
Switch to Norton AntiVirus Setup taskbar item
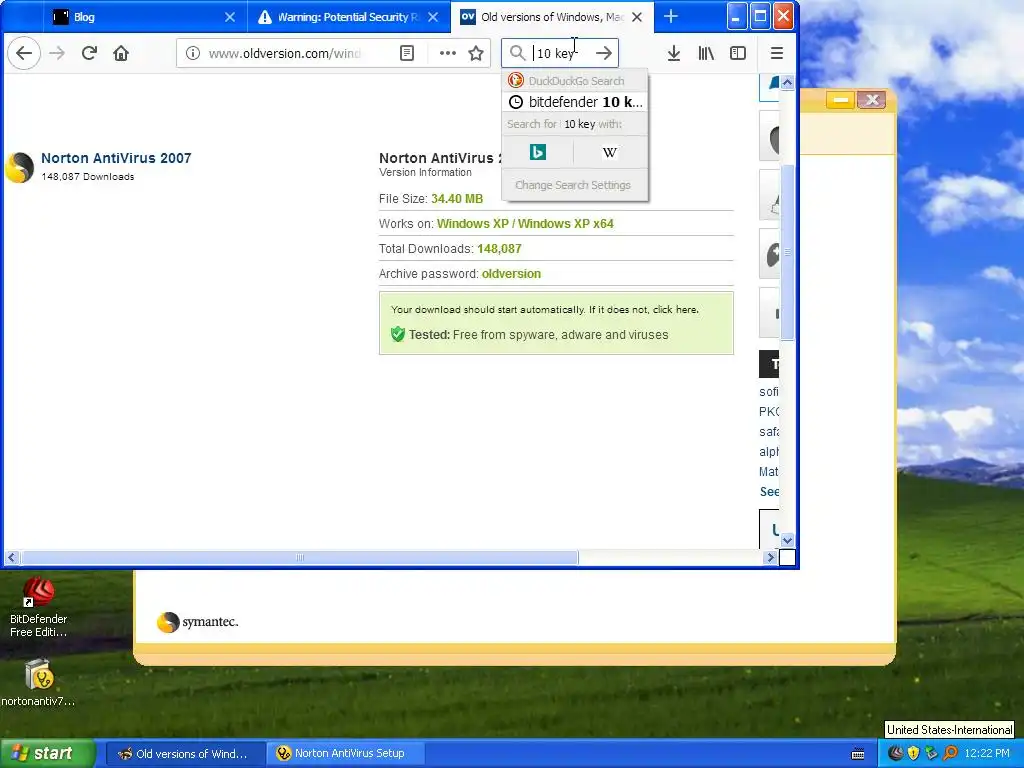coord(344,754)
